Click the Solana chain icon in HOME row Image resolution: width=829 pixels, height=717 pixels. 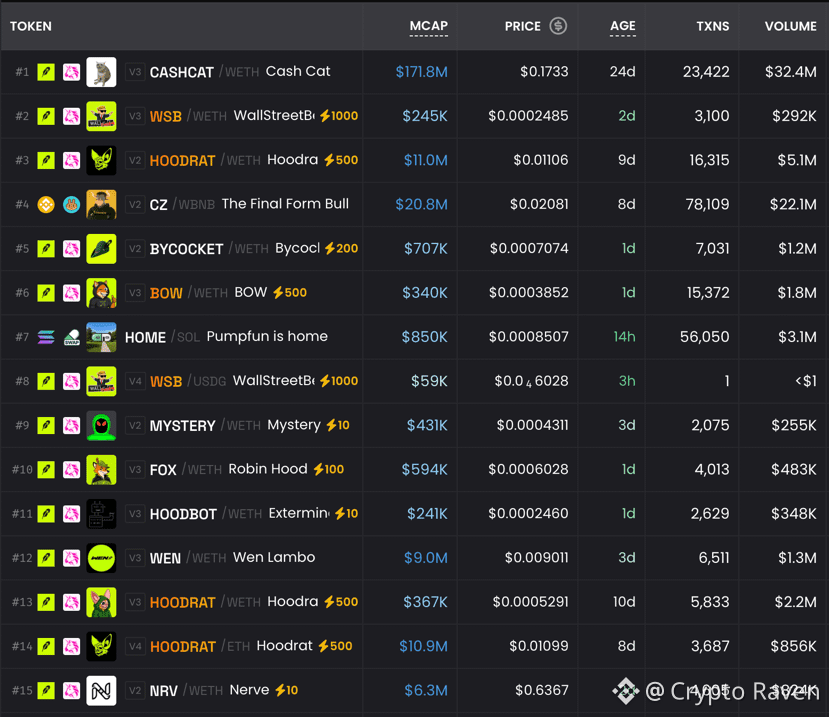point(46,337)
